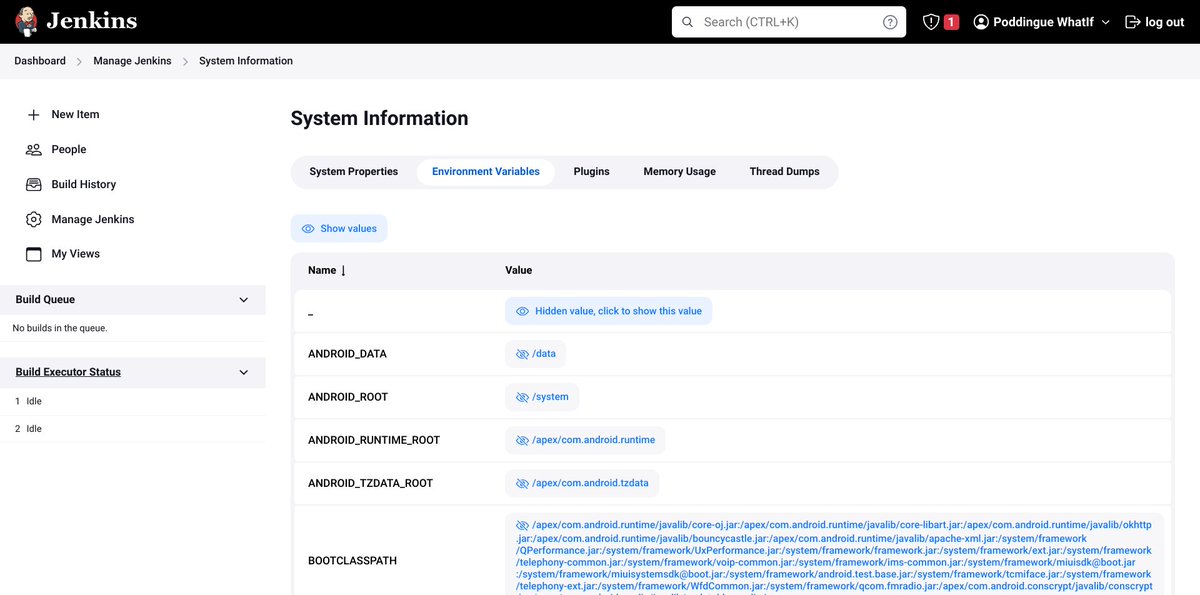This screenshot has height=595, width=1200.
Task: Click the Jenkins butler logo
Action: pos(27,21)
